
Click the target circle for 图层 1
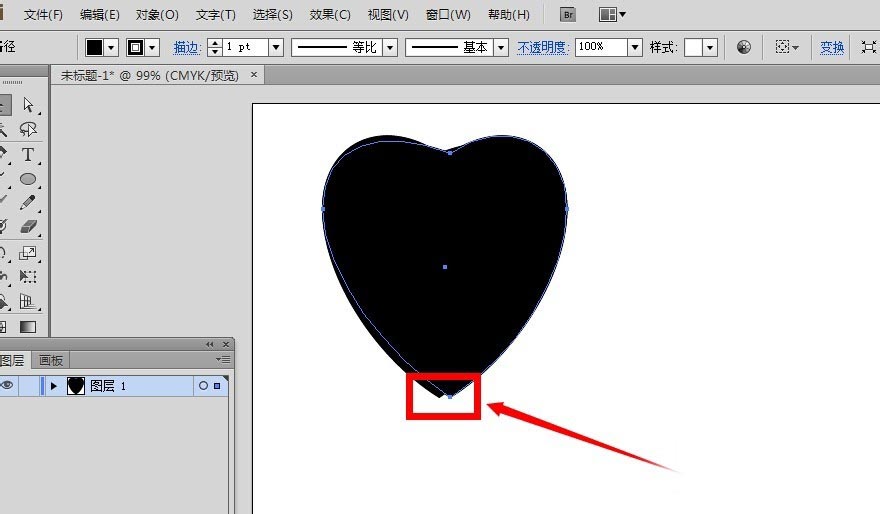click(x=203, y=386)
